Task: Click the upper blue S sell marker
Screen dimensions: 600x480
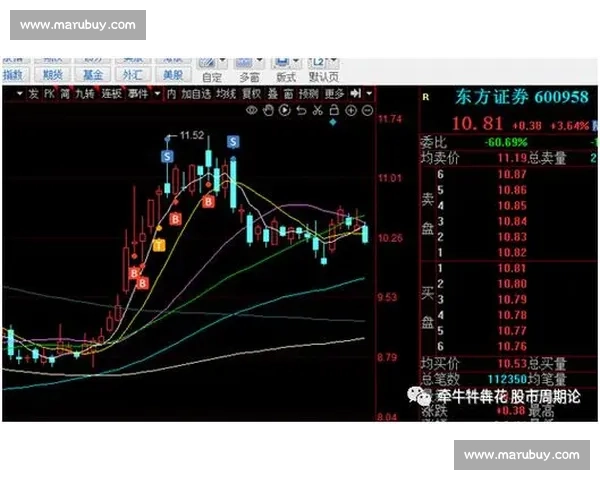Action: click(233, 142)
